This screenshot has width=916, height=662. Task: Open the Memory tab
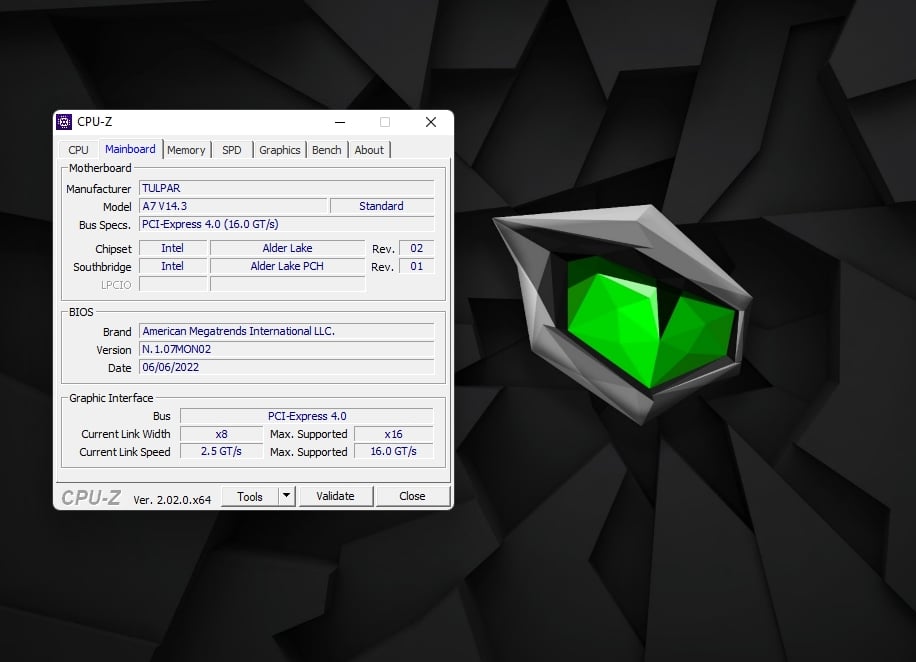pyautogui.click(x=186, y=150)
